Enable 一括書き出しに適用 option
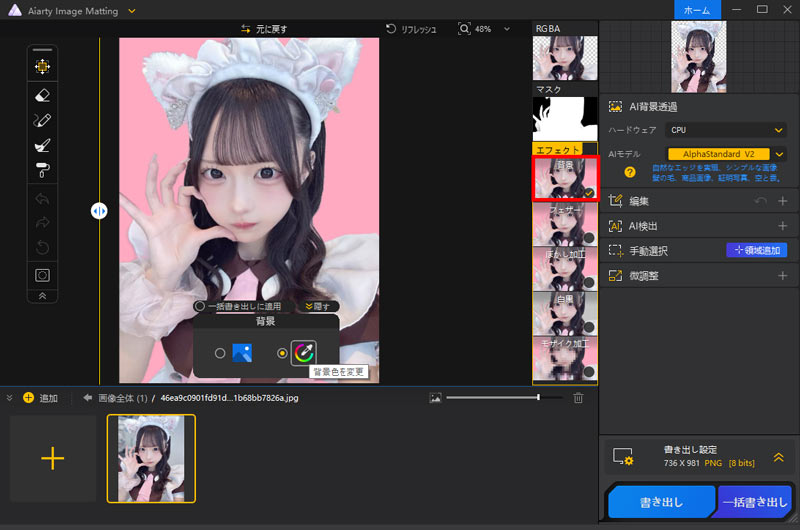Screen dimensions: 800x530 [x=200, y=306]
